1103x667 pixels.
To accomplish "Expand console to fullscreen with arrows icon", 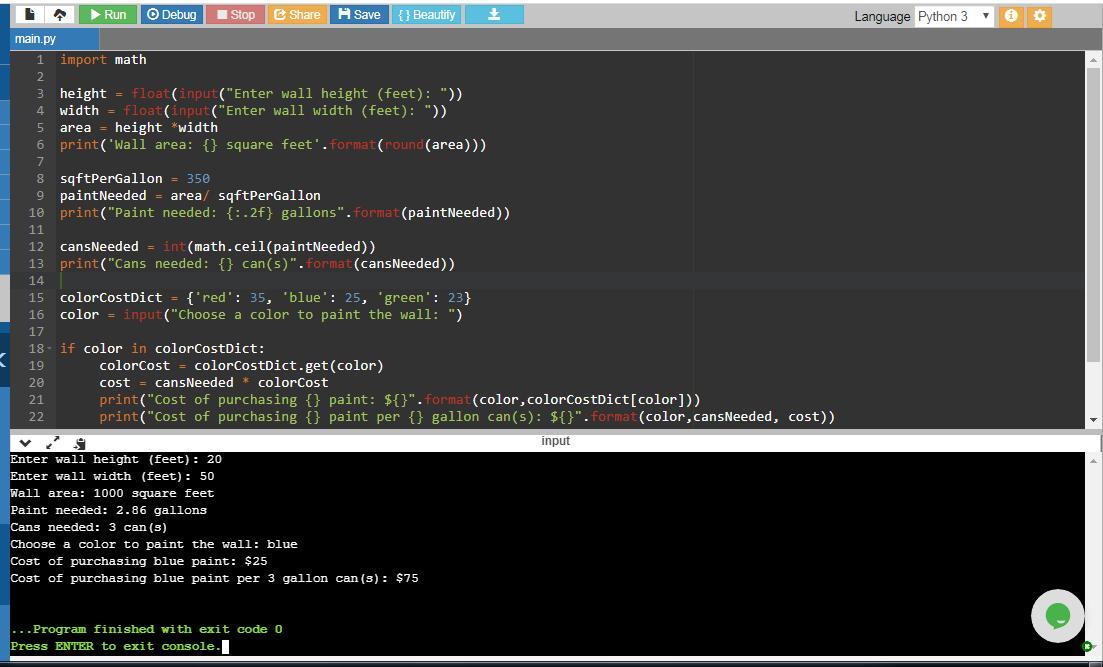I will coord(53,442).
